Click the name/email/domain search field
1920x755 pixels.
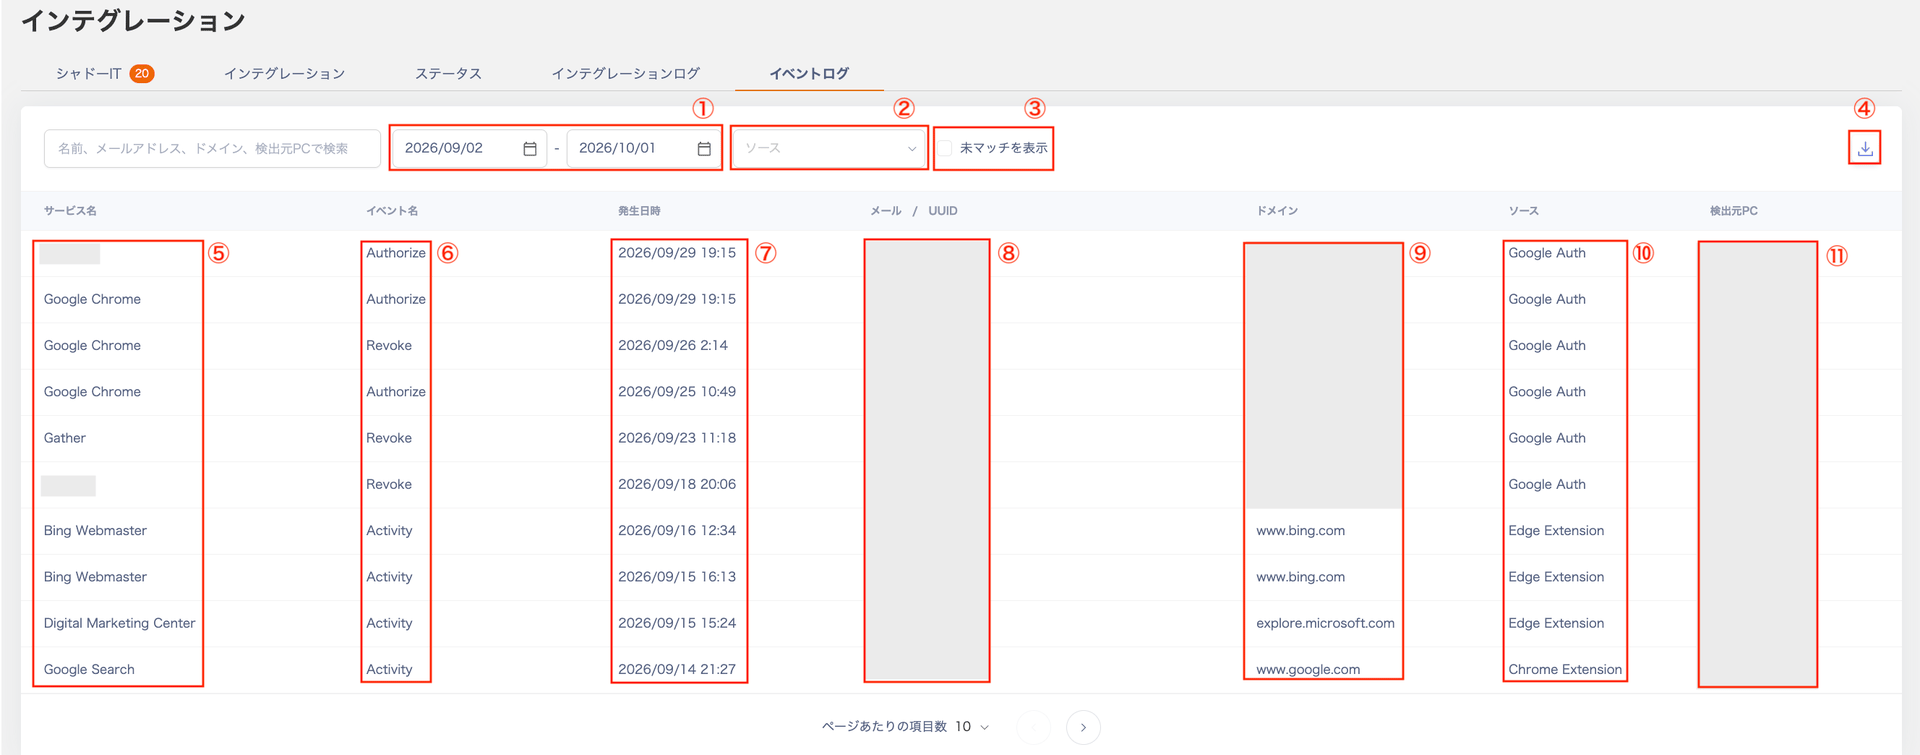212,148
